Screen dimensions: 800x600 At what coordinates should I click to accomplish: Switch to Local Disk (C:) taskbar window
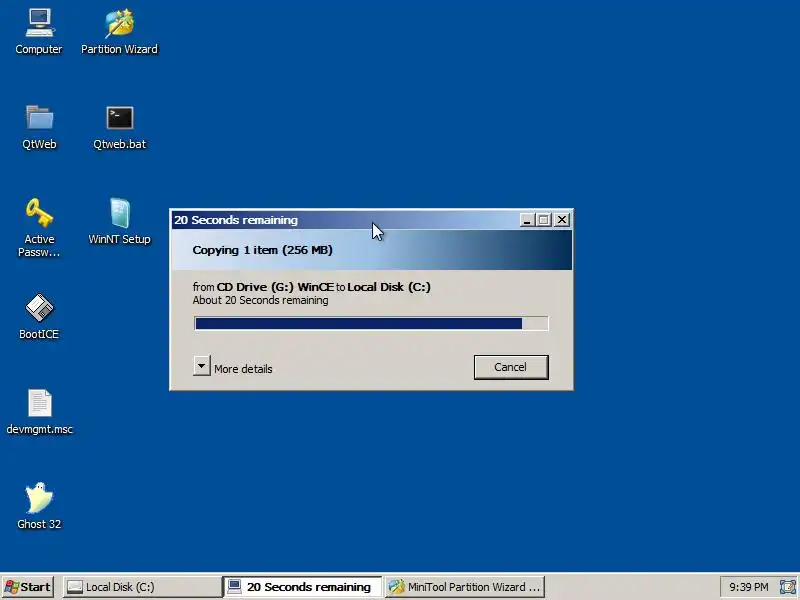coord(142,587)
